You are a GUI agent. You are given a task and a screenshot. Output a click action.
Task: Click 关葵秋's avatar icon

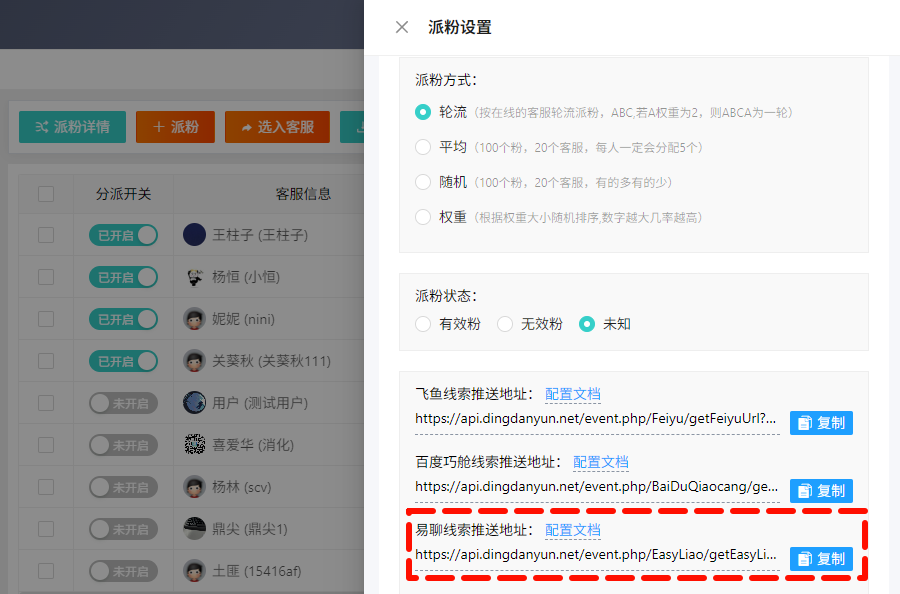195,361
